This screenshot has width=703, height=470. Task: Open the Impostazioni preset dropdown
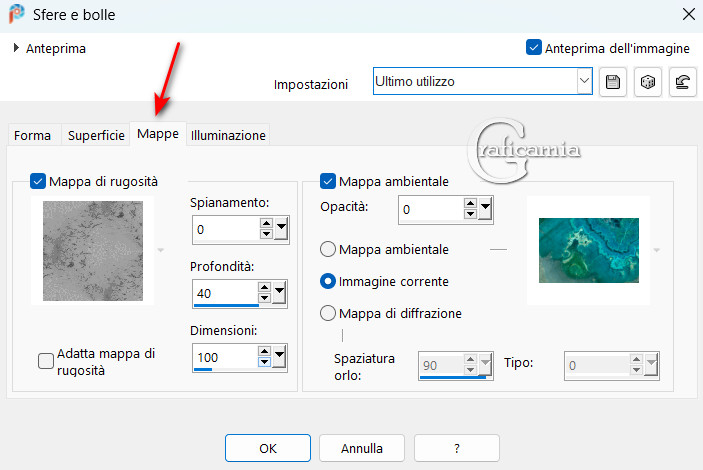pyautogui.click(x=584, y=81)
